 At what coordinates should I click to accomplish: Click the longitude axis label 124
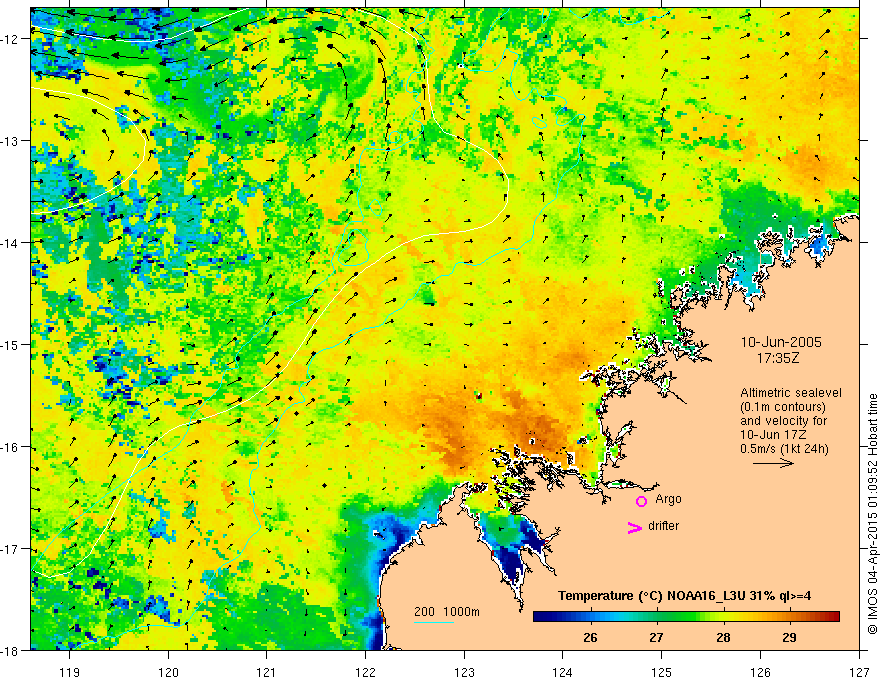pyautogui.click(x=563, y=672)
